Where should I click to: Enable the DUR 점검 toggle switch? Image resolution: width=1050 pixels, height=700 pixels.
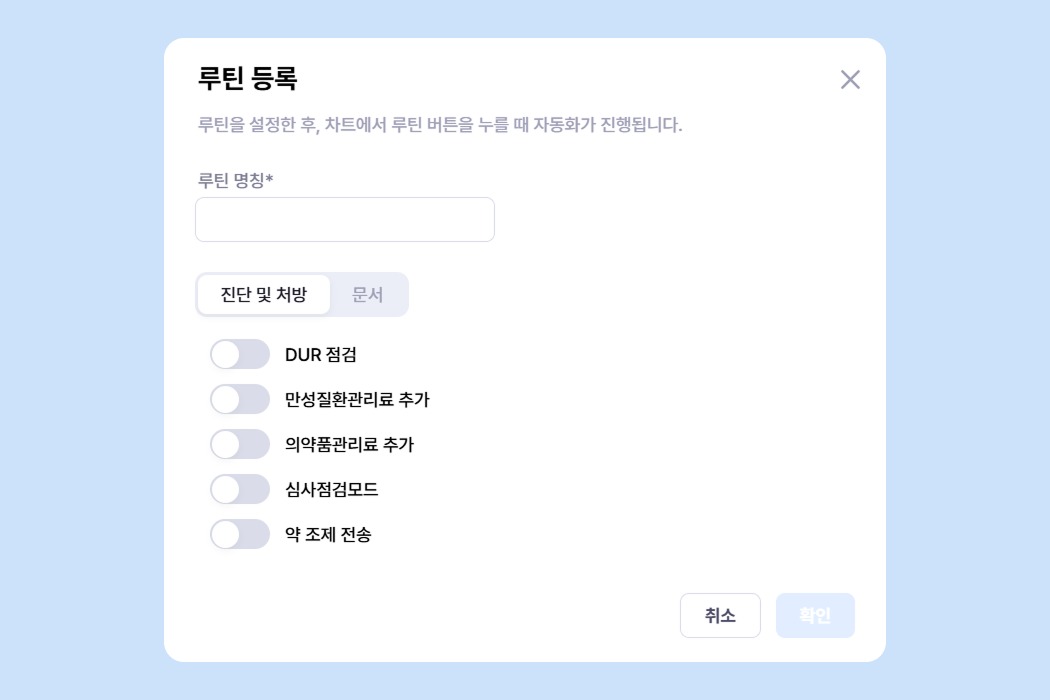(240, 354)
